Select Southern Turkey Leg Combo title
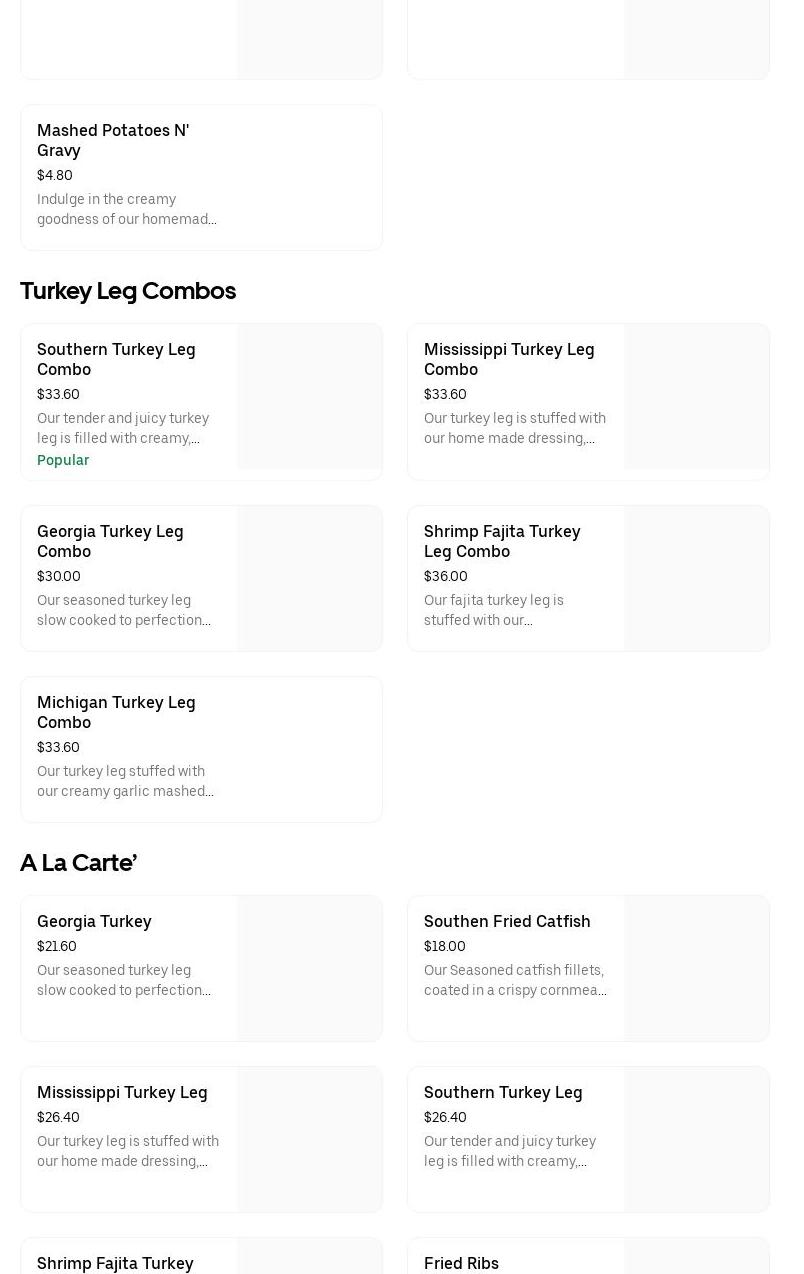 tap(116, 359)
